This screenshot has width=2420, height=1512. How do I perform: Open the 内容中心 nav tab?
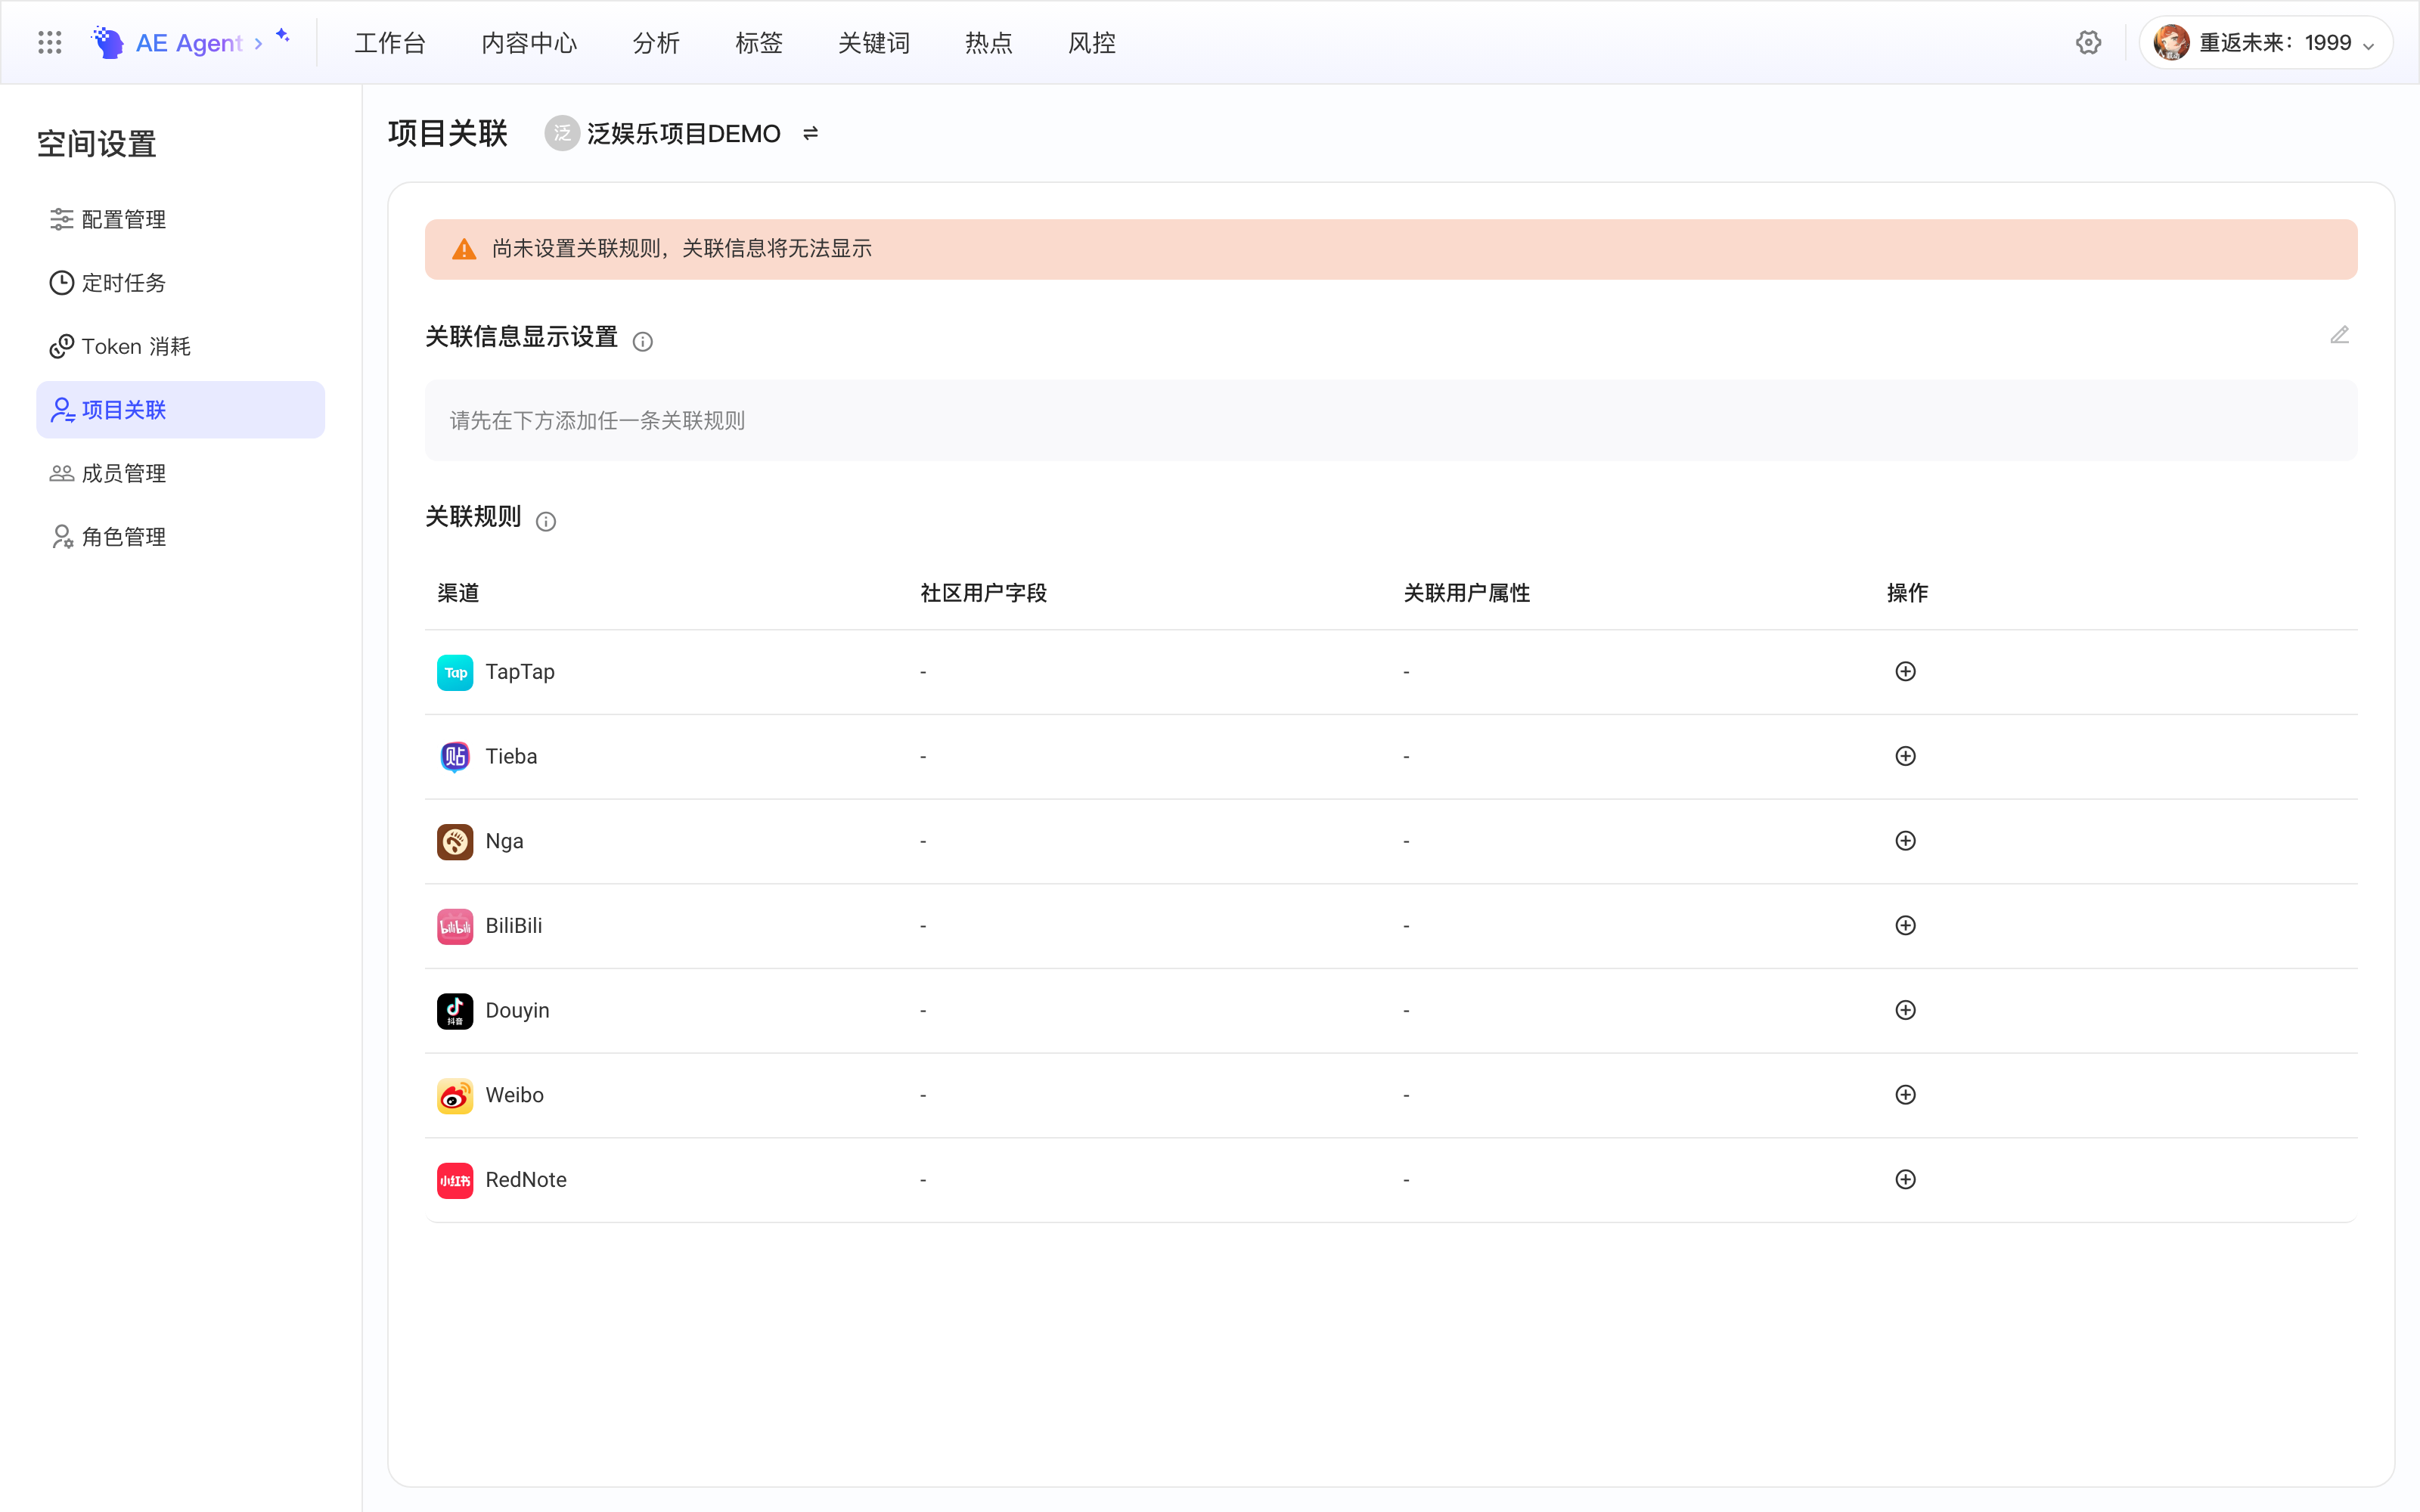click(x=529, y=43)
